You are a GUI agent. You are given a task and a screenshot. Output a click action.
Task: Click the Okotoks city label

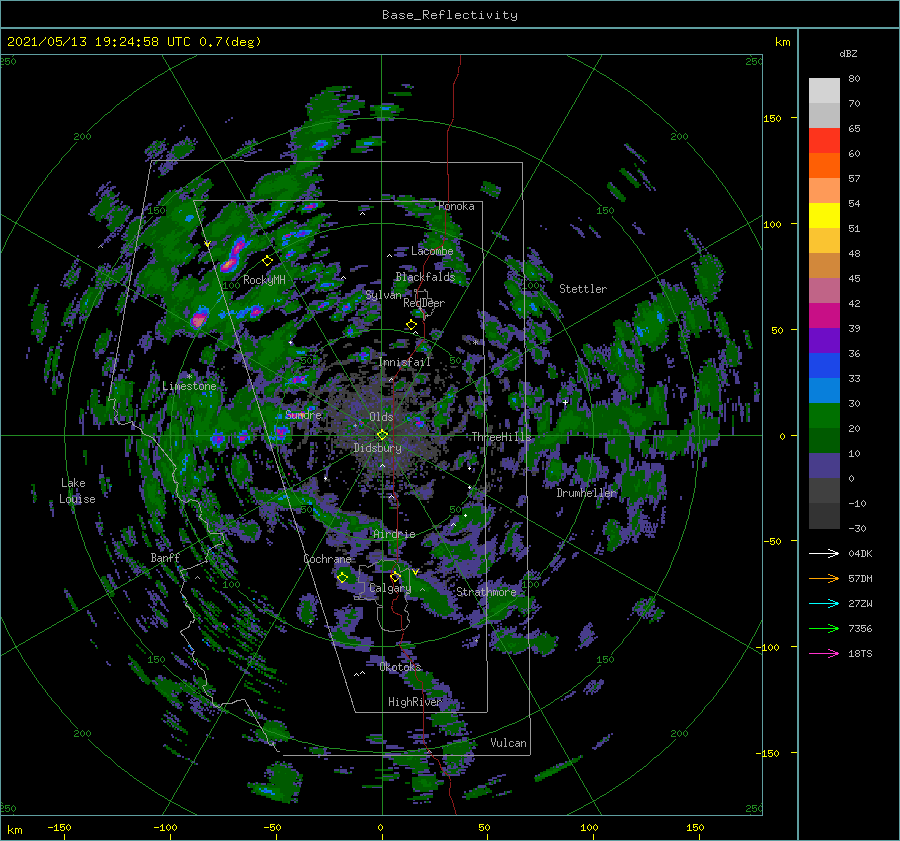click(x=400, y=667)
